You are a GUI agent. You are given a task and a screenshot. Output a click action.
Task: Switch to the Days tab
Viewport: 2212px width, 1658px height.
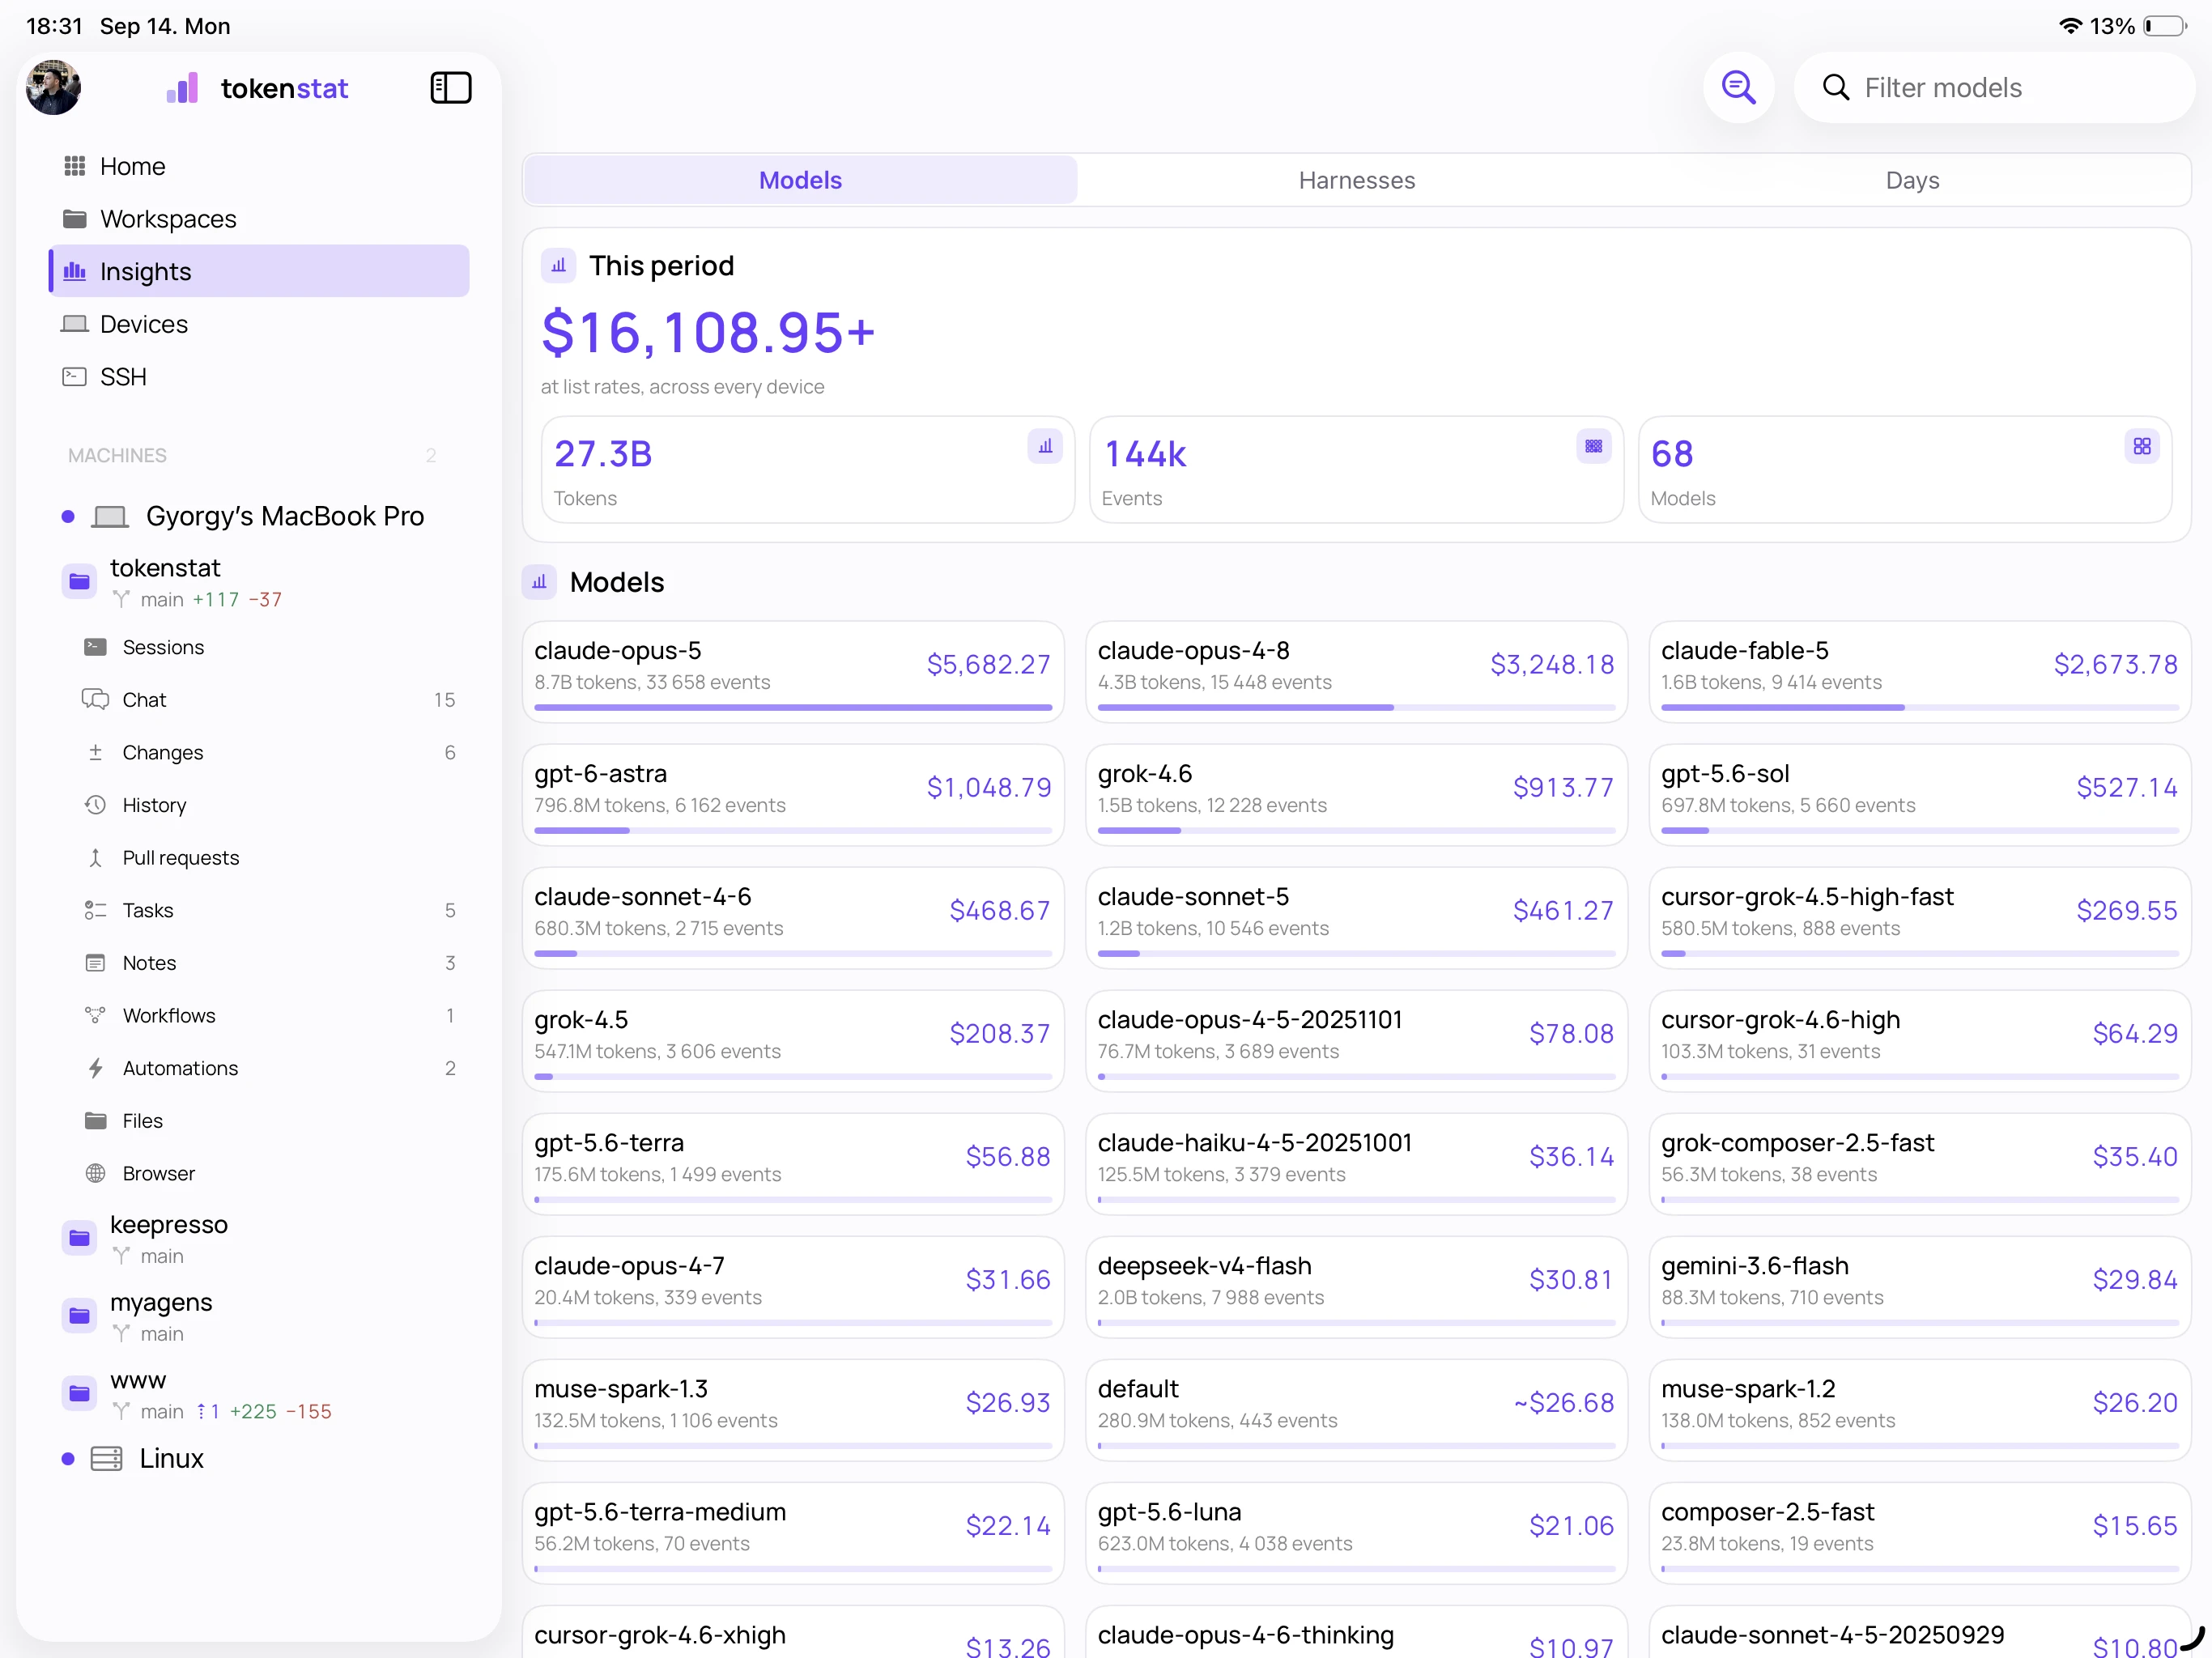click(x=1912, y=180)
